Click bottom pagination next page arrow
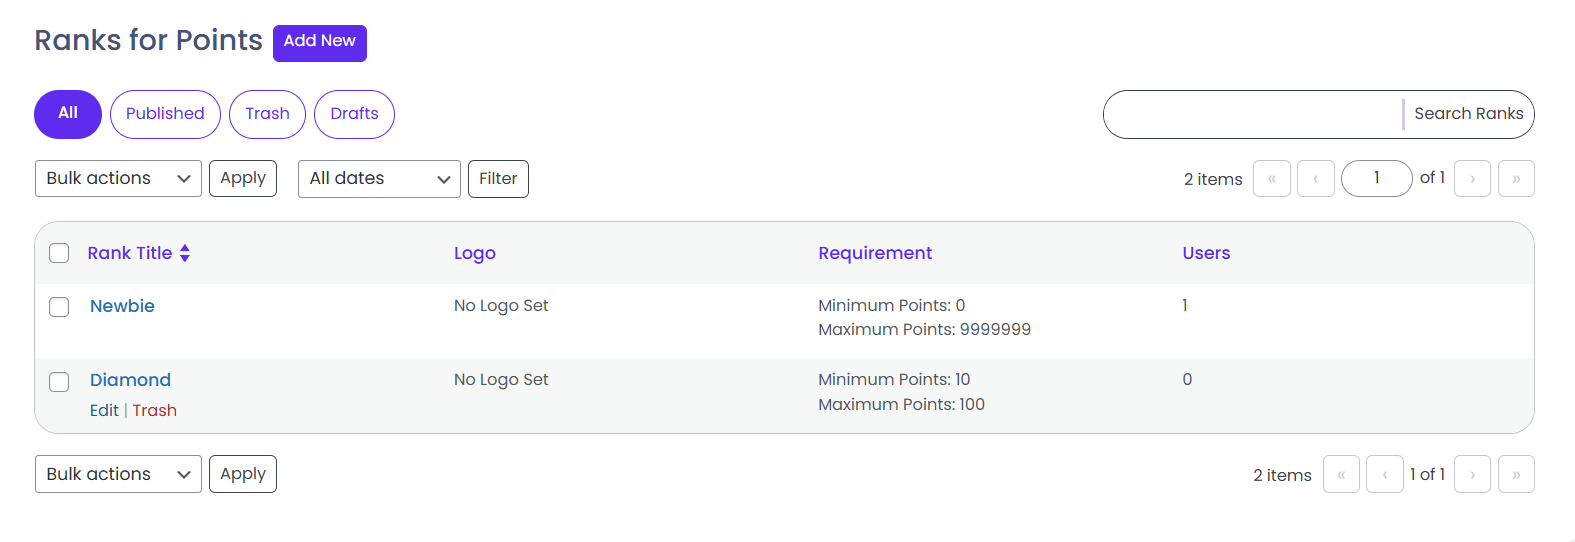 (1472, 475)
